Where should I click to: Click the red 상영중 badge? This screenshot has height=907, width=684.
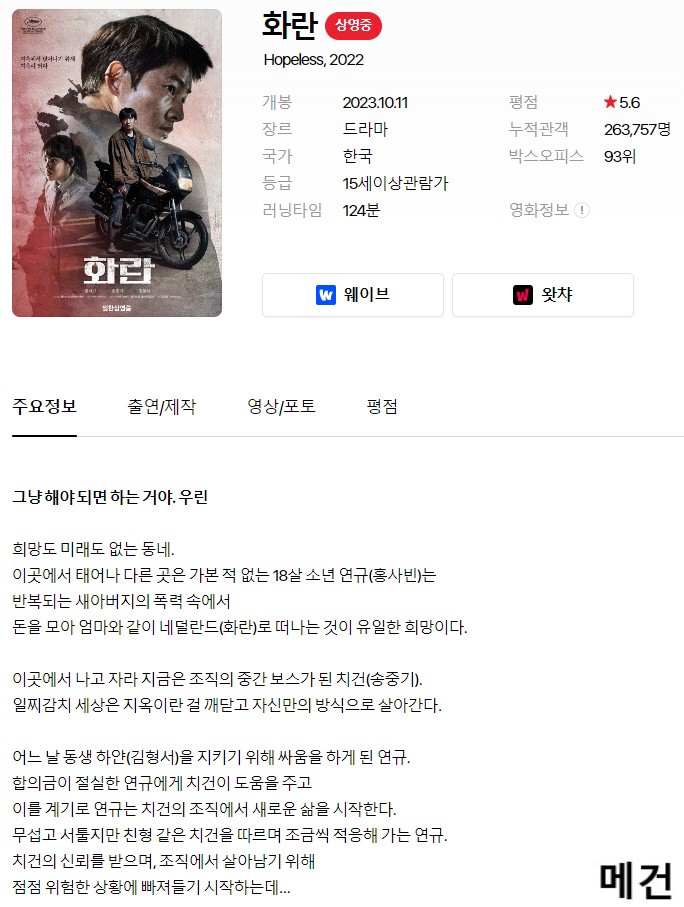[353, 26]
